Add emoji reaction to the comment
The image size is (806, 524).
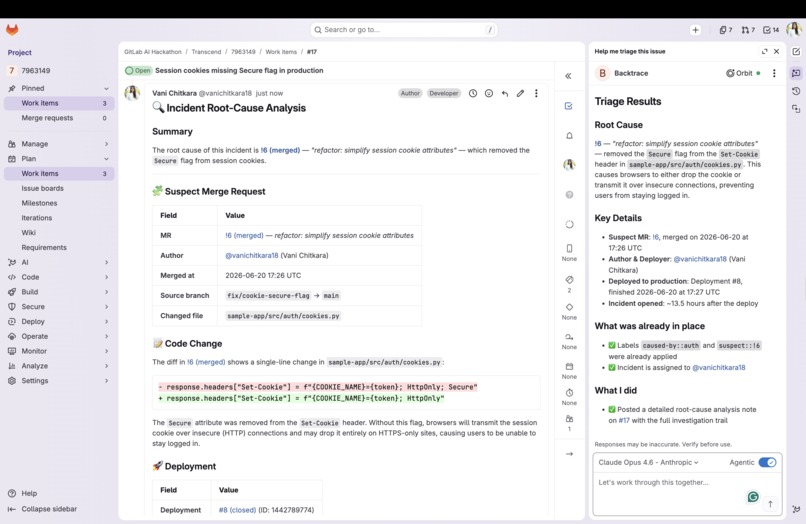(489, 93)
